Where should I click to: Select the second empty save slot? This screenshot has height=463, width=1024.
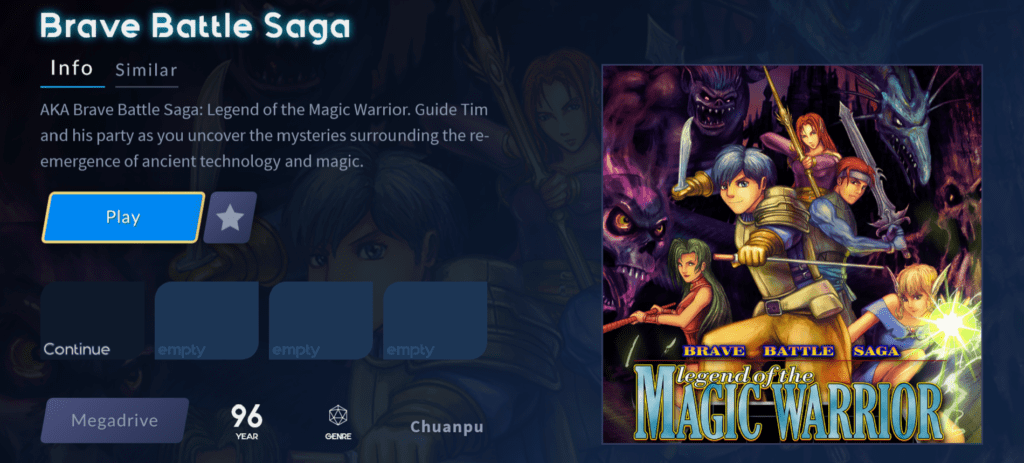[x=321, y=321]
